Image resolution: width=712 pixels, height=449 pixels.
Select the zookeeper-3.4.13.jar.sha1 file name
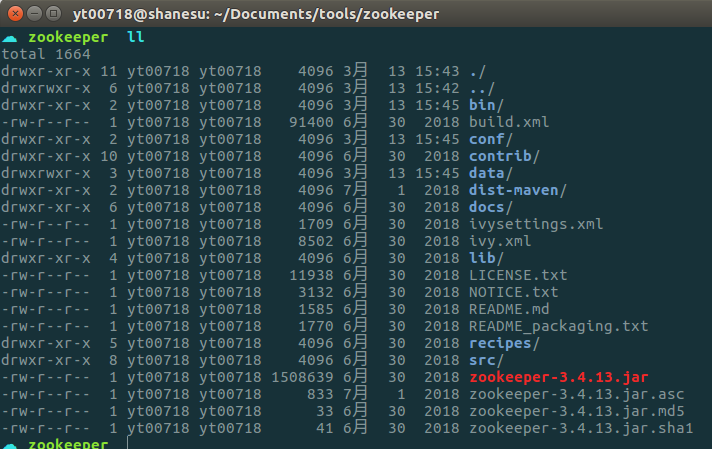point(581,428)
